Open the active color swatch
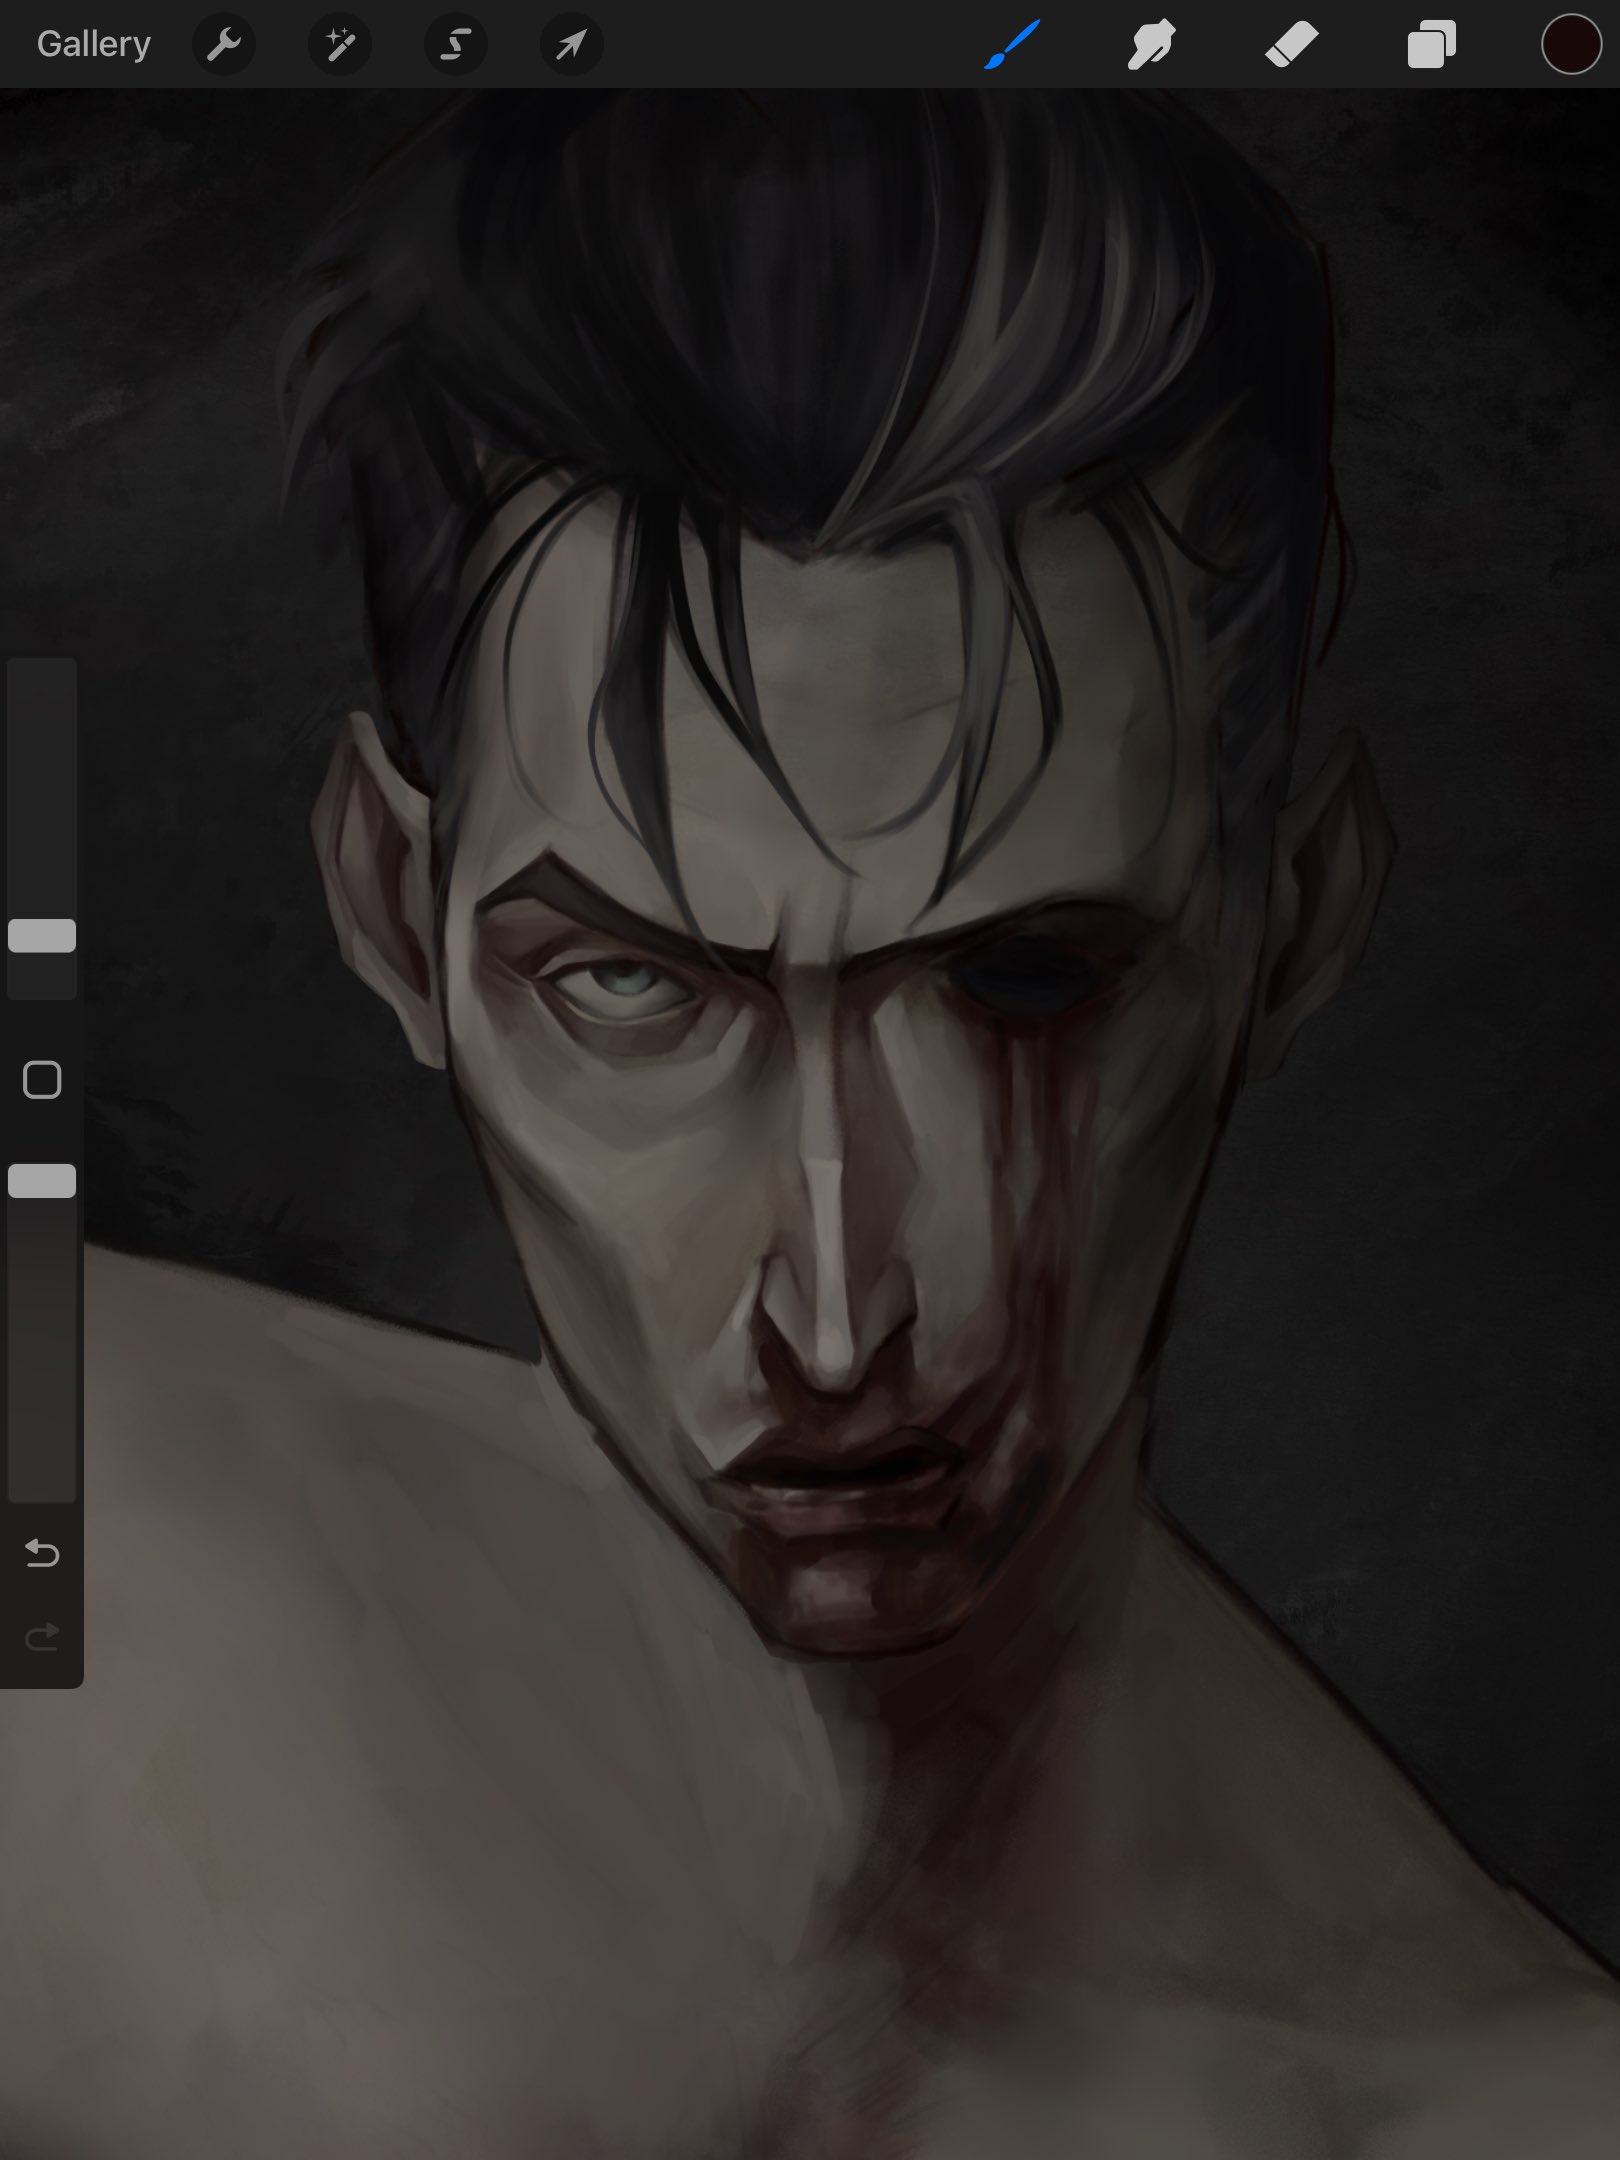This screenshot has height=2160, width=1620. (1571, 44)
